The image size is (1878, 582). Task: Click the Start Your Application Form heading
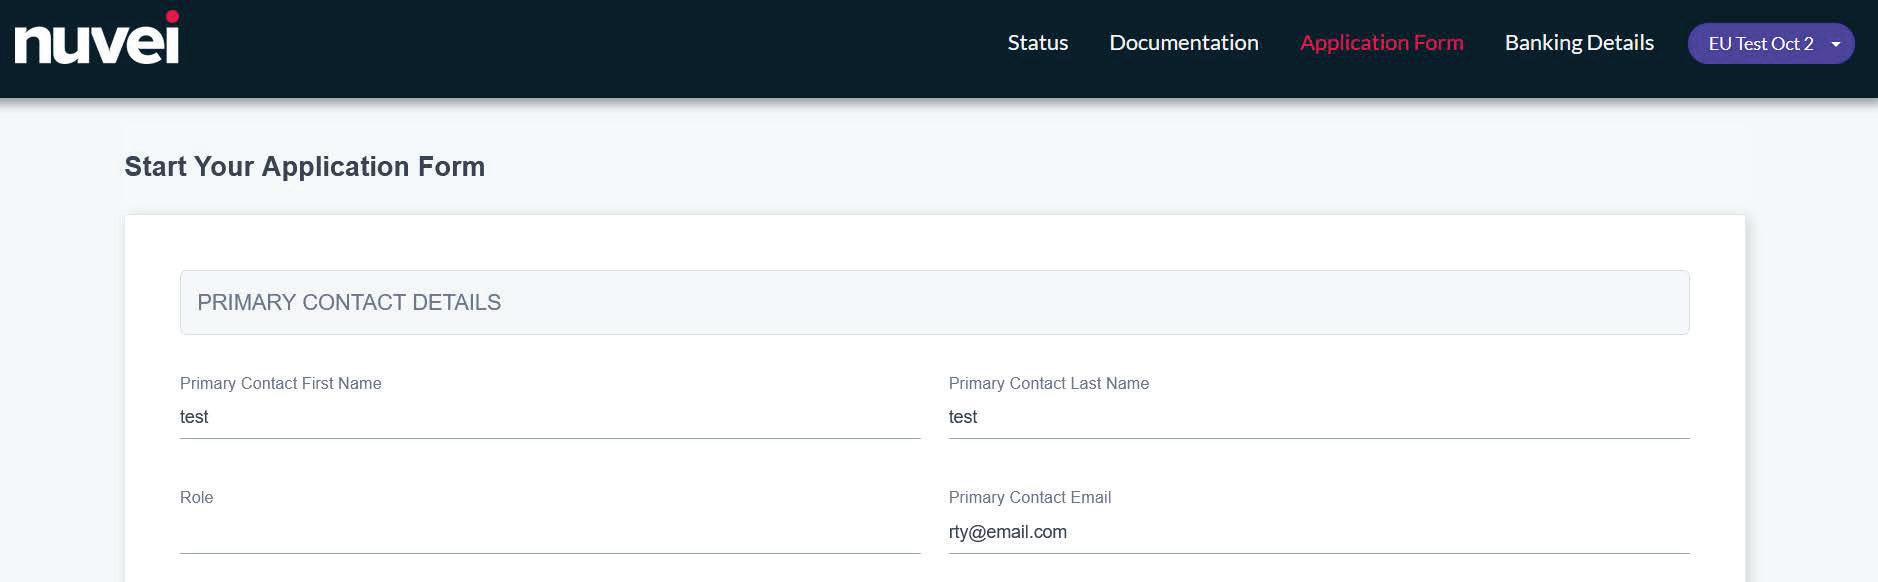(x=305, y=166)
